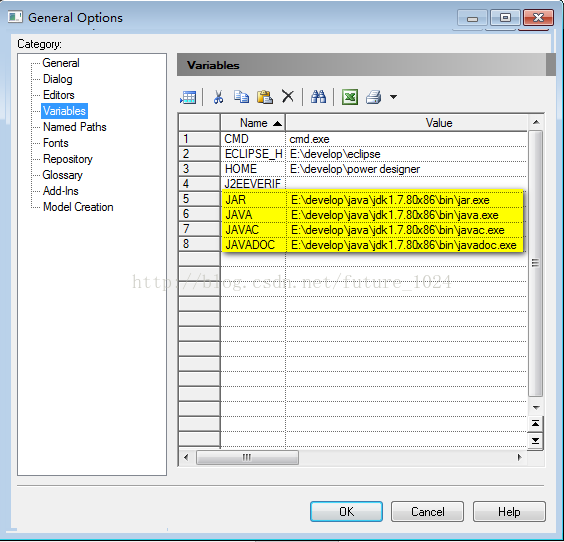
Task: Click the JAVAC value cell
Action: pos(406,230)
